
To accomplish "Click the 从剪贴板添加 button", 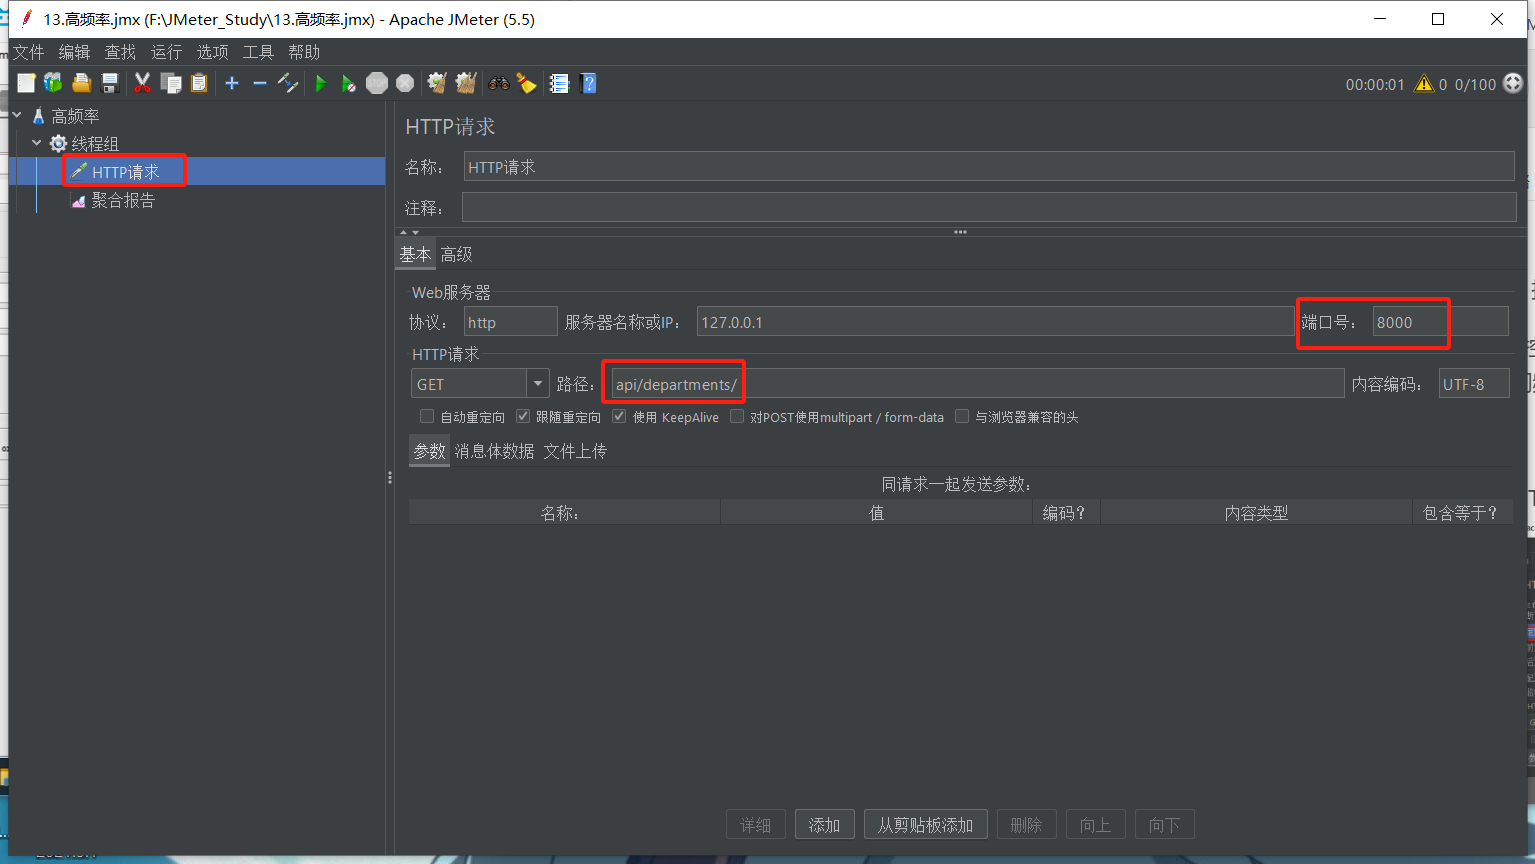I will point(925,825).
